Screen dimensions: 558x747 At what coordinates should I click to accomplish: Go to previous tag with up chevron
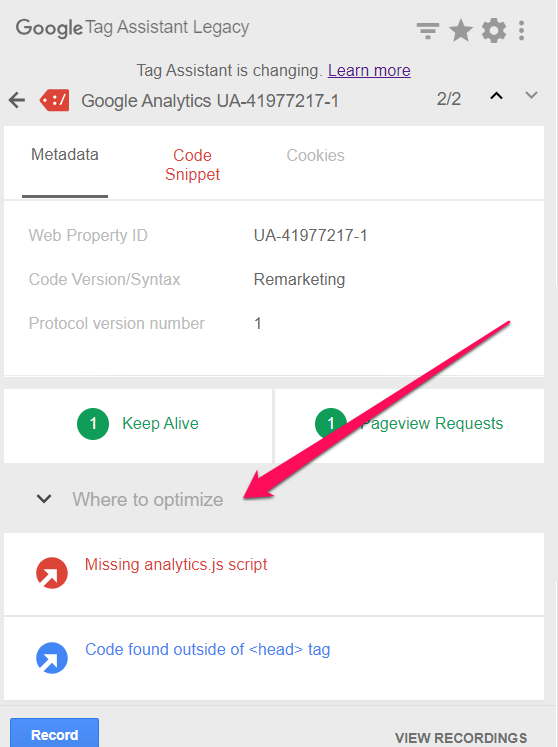497,96
